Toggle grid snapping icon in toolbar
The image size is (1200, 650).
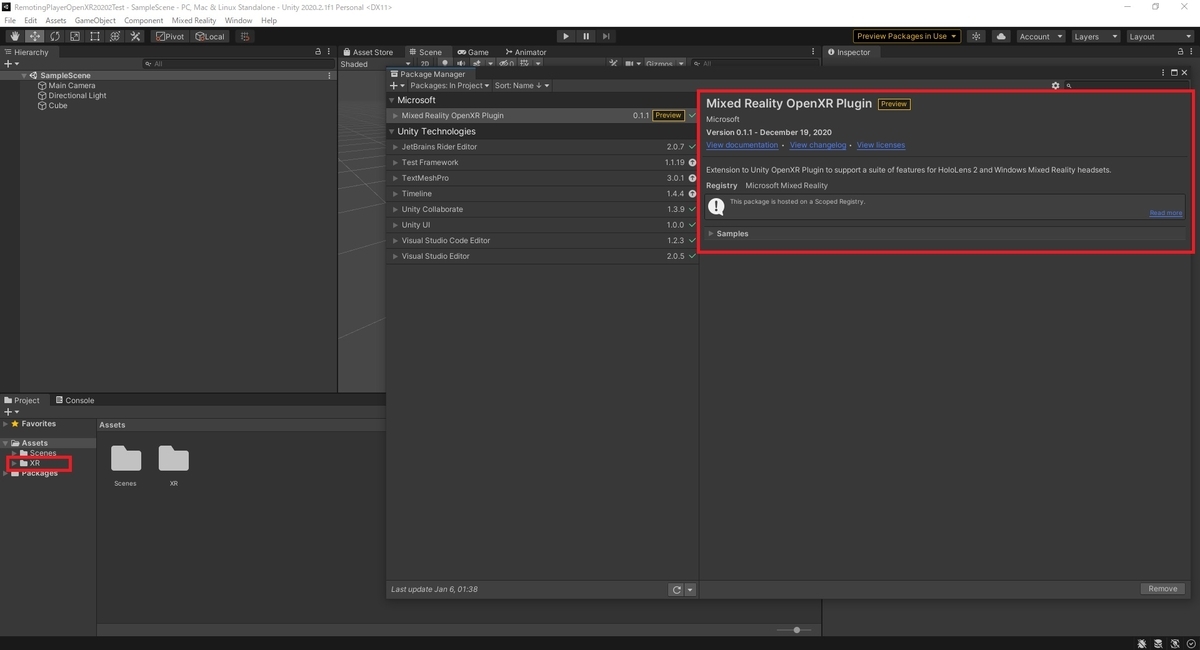pos(245,36)
